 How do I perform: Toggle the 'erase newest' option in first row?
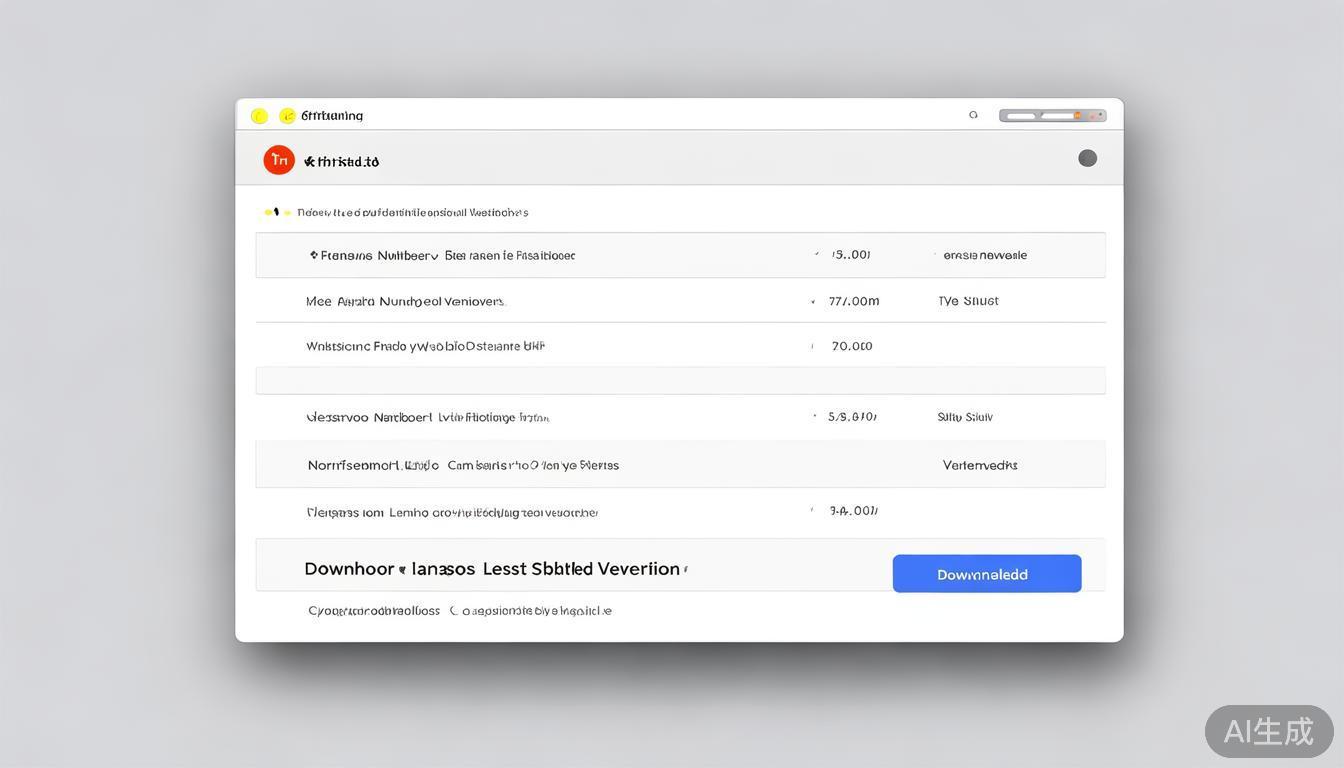[x=985, y=255]
